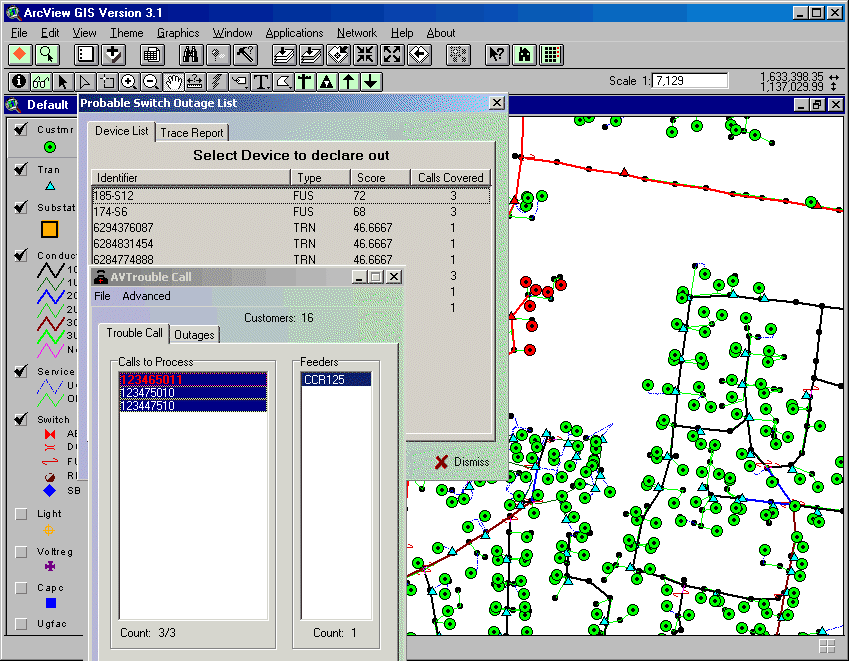Select device row 185-S12
849x661 pixels.
[x=291, y=195]
